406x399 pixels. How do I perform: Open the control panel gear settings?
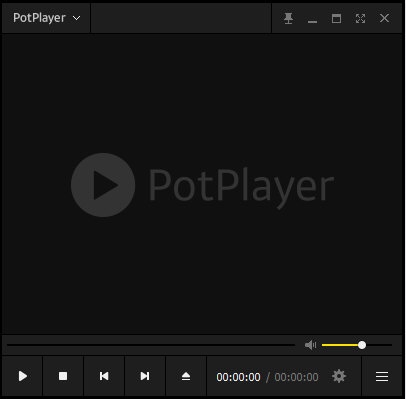click(x=339, y=376)
